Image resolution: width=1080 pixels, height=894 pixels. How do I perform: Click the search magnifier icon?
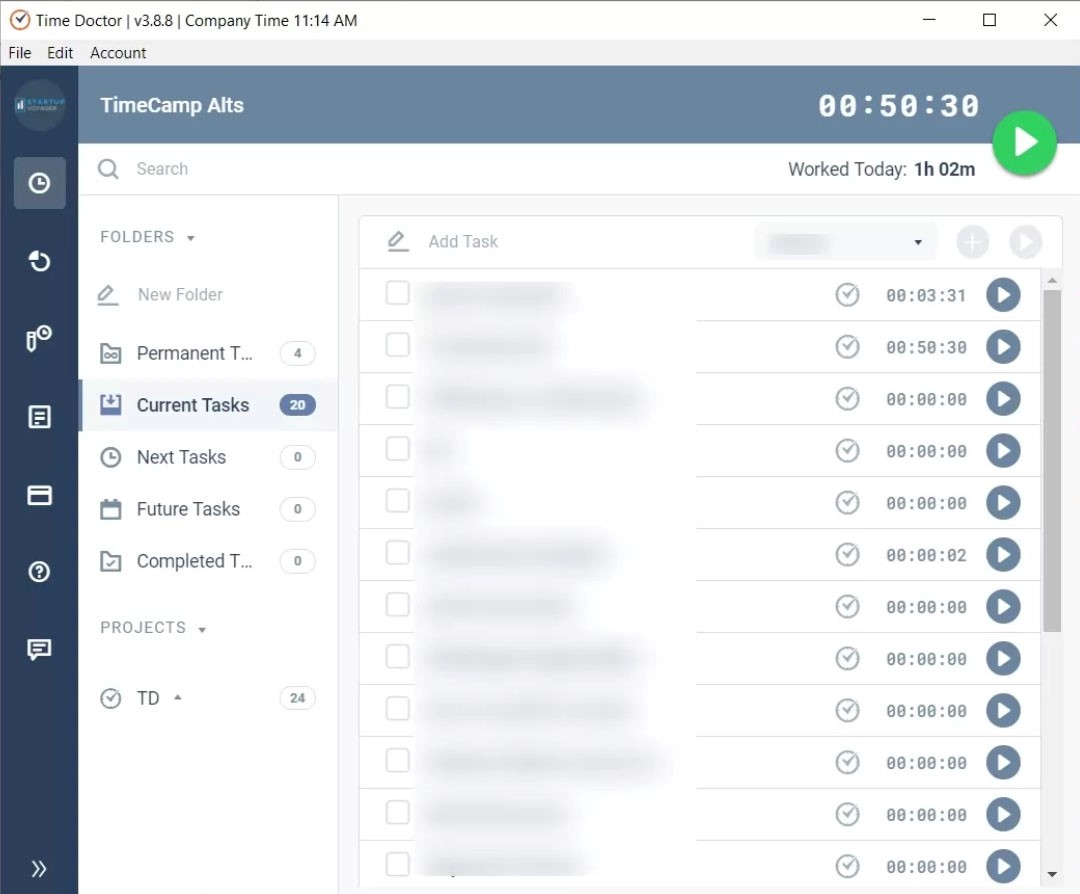click(108, 169)
